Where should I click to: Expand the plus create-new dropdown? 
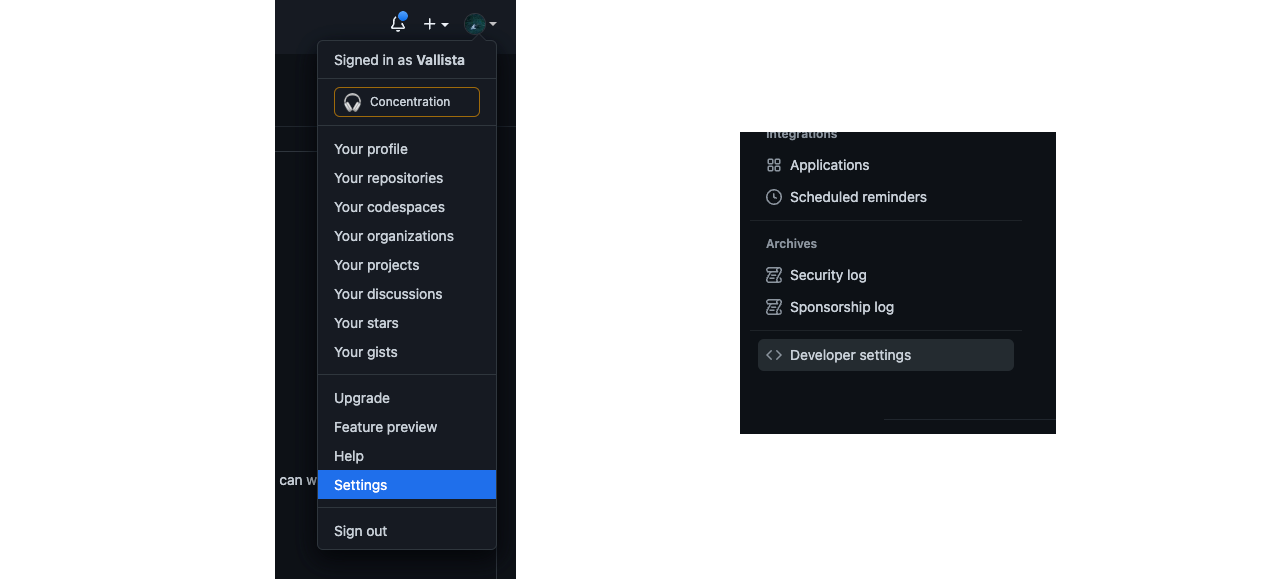(x=436, y=24)
